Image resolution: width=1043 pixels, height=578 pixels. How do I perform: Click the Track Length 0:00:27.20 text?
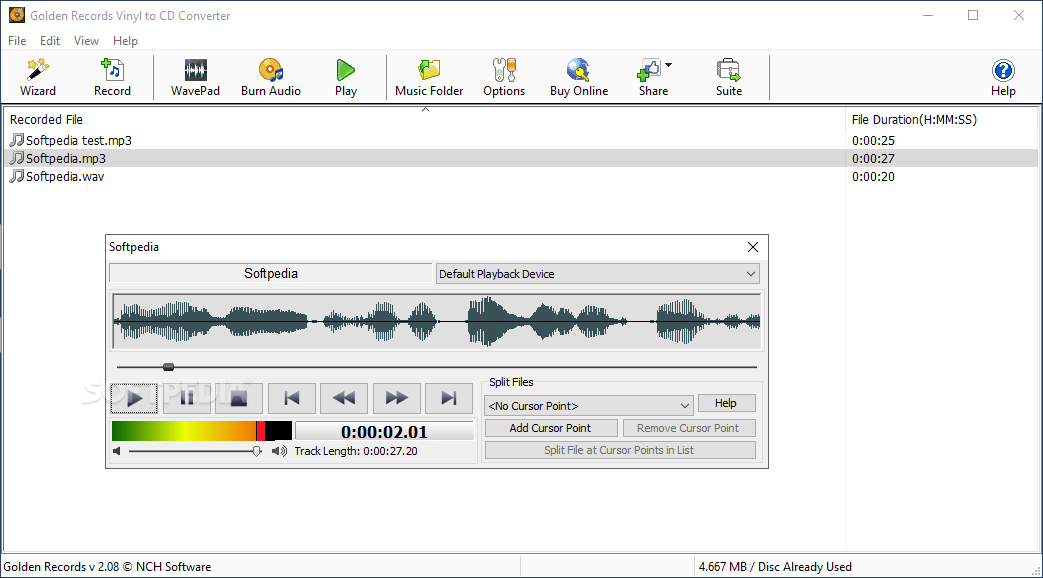click(356, 451)
